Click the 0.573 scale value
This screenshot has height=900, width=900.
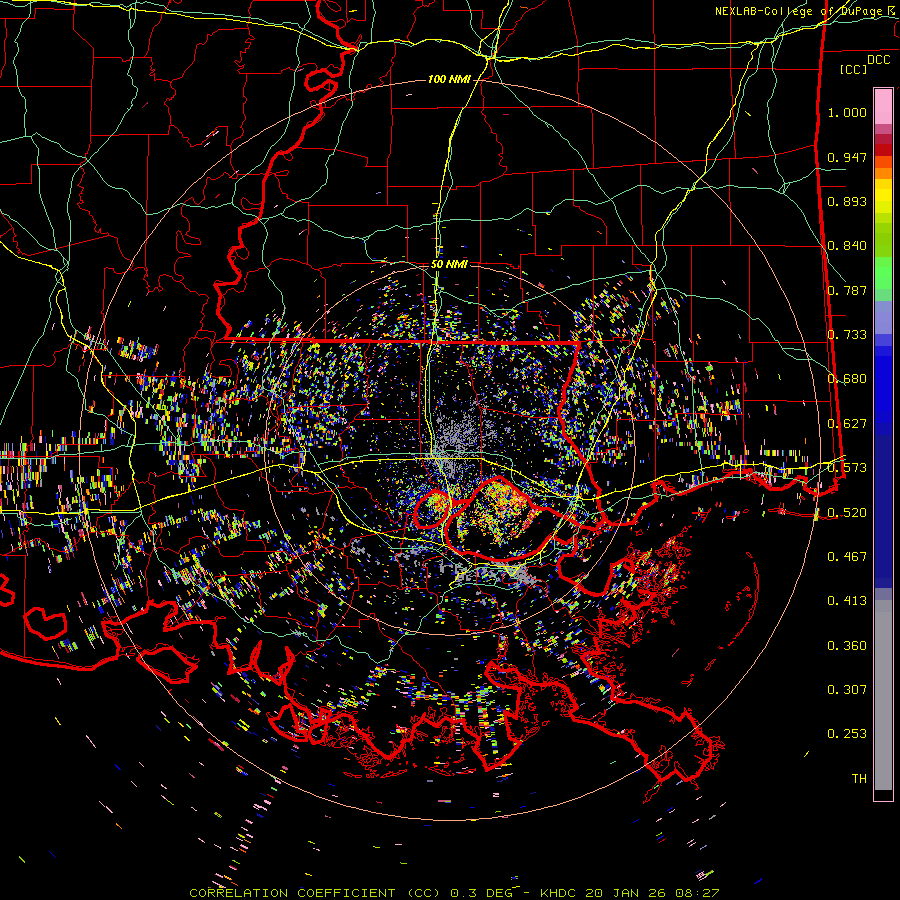tap(847, 468)
